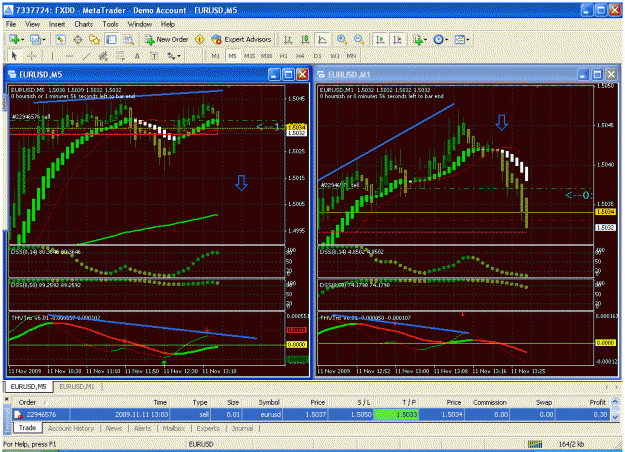625x452 pixels.
Task: Open the Profiles toolbar icon
Action: [35, 39]
